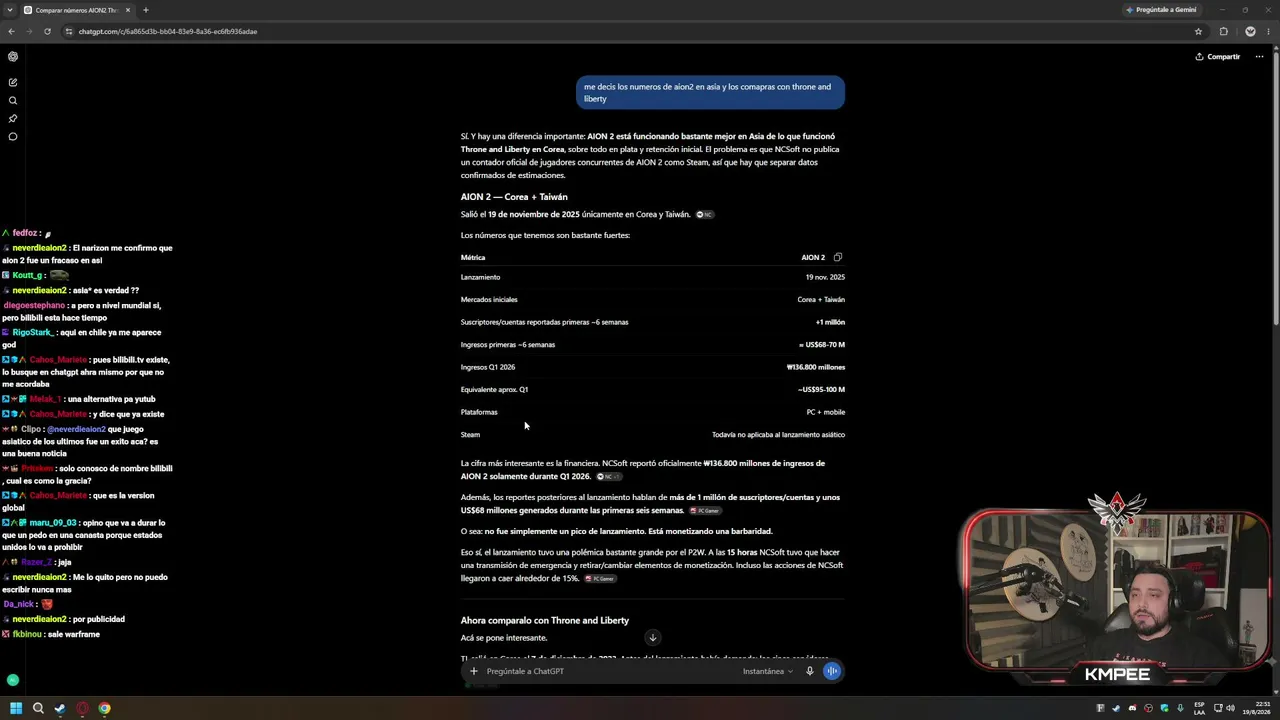
Task: Open Windows taskbar search
Action: [38, 708]
